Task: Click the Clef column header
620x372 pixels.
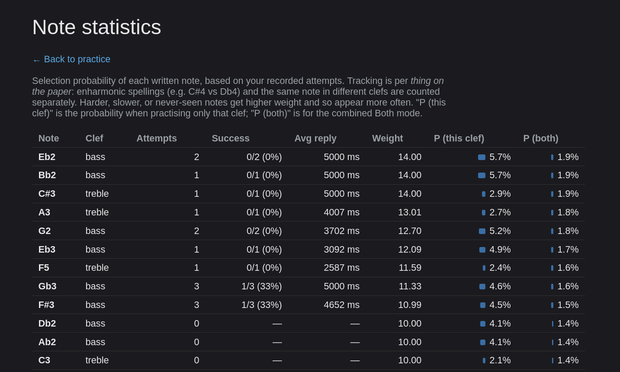Action: coord(94,138)
